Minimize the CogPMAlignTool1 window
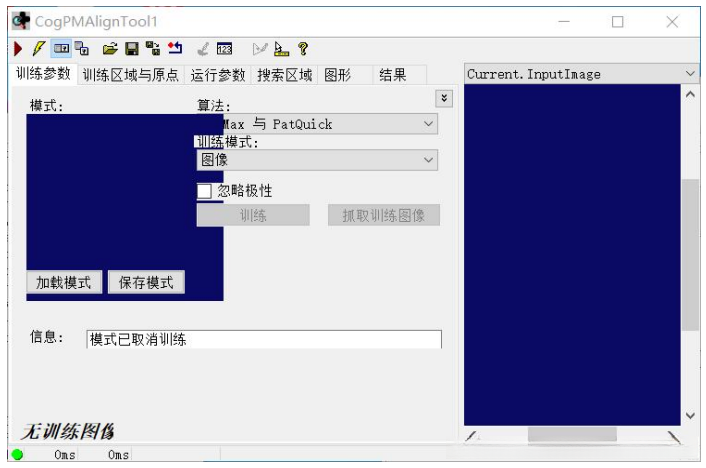Screen dimensions: 706x468 click(x=564, y=22)
